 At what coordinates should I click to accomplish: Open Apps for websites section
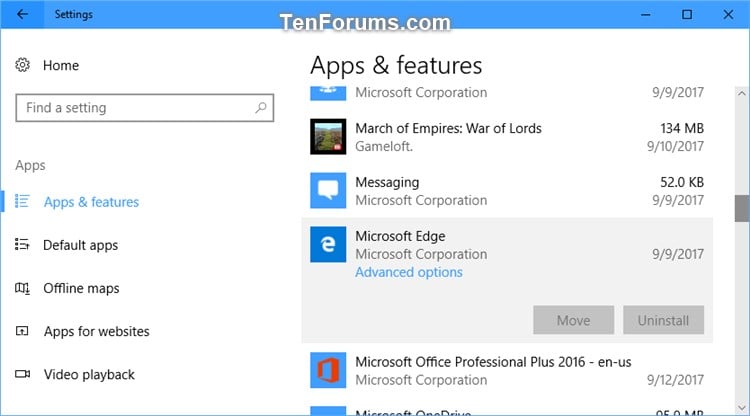[97, 331]
